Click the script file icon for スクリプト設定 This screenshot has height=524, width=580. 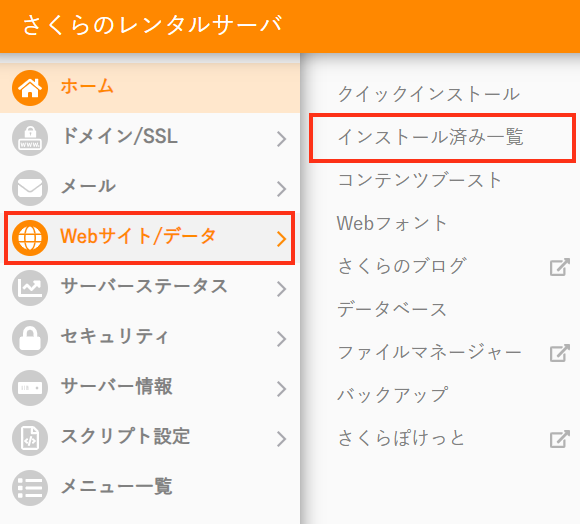tap(30, 438)
